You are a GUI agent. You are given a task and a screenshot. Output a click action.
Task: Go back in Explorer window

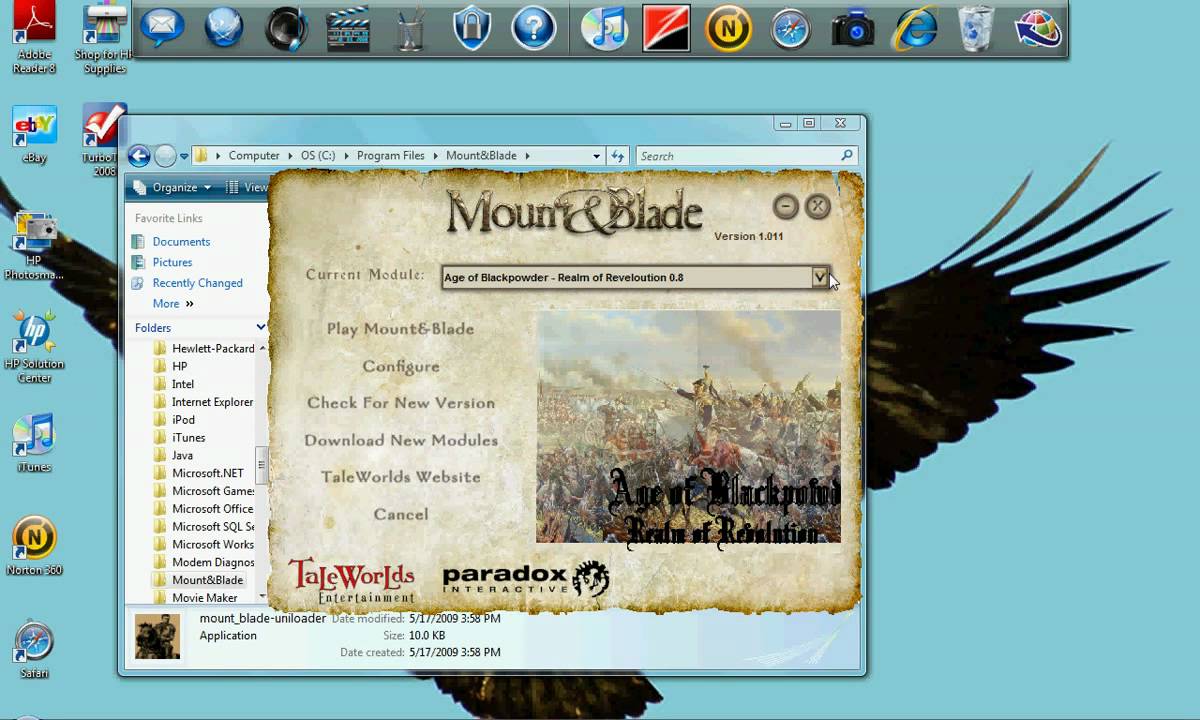[139, 155]
